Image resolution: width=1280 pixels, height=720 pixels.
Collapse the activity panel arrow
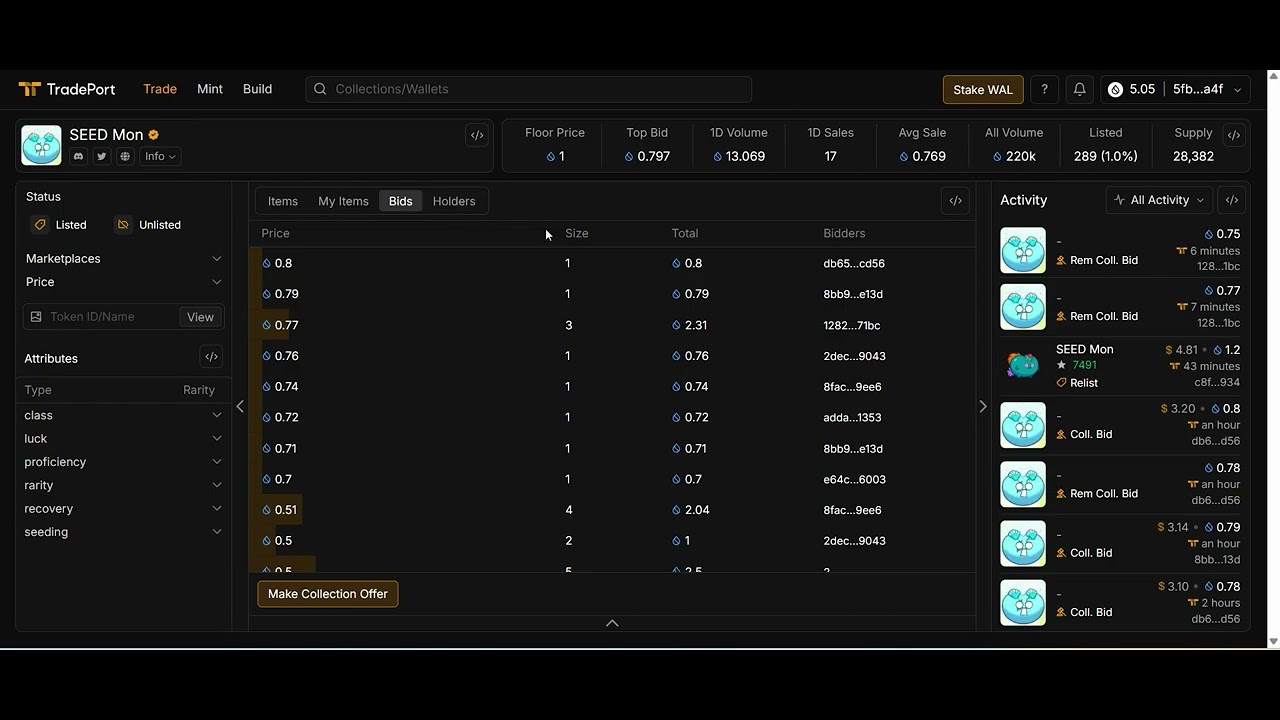(983, 406)
